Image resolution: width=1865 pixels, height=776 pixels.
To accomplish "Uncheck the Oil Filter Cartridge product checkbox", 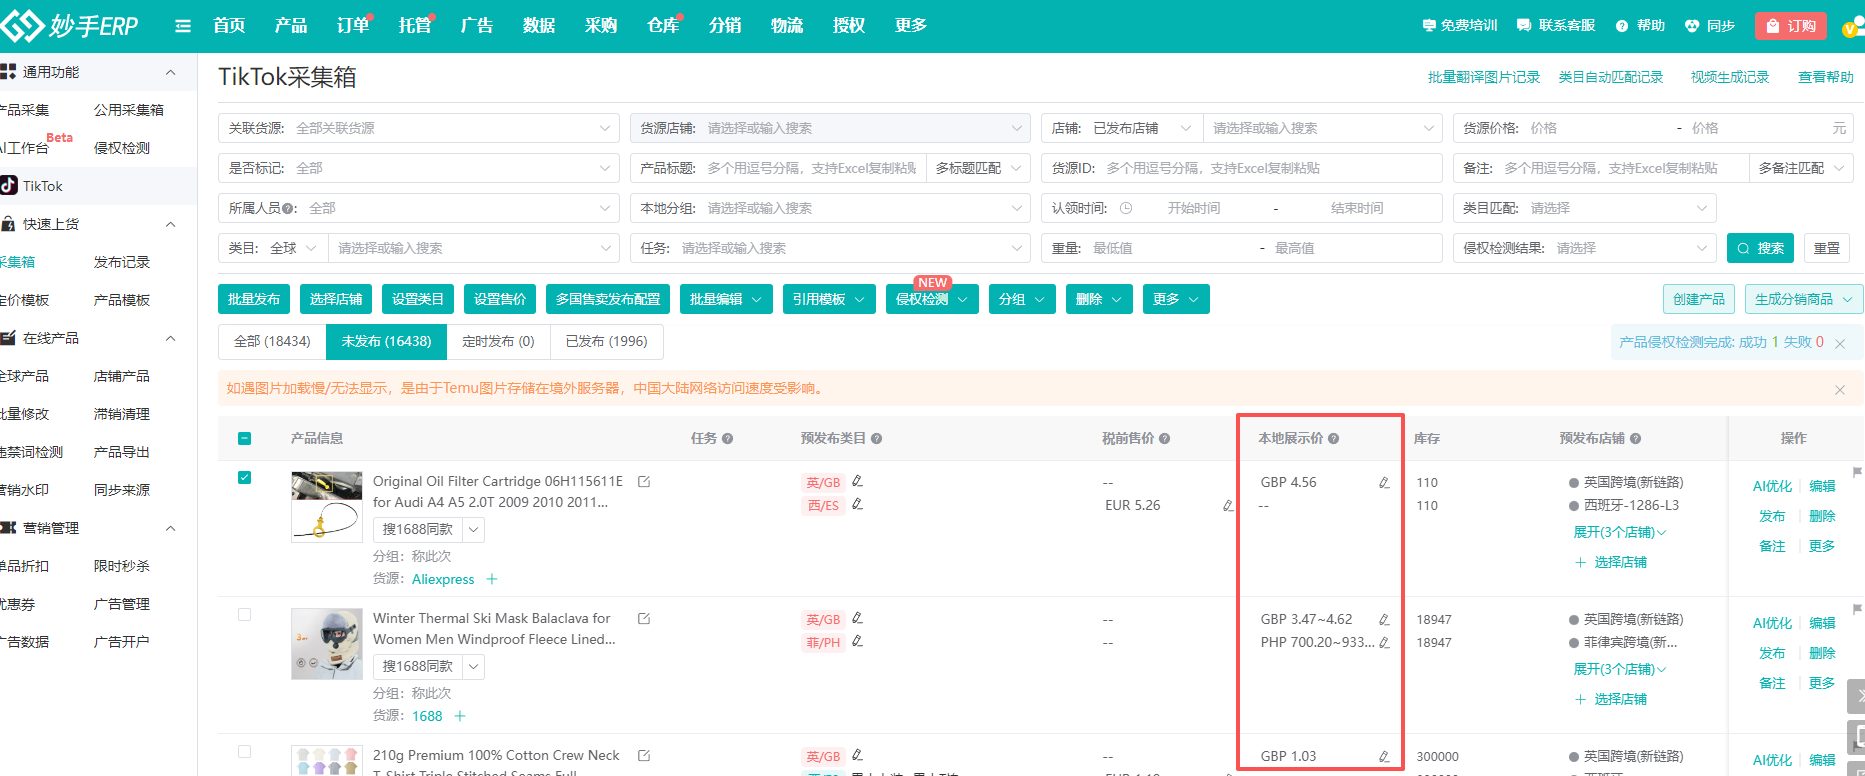I will click(x=245, y=478).
